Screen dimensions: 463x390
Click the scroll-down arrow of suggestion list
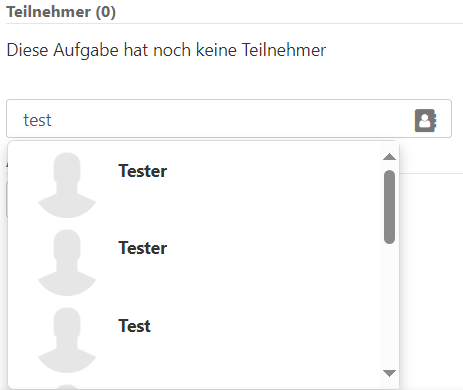pyautogui.click(x=389, y=373)
